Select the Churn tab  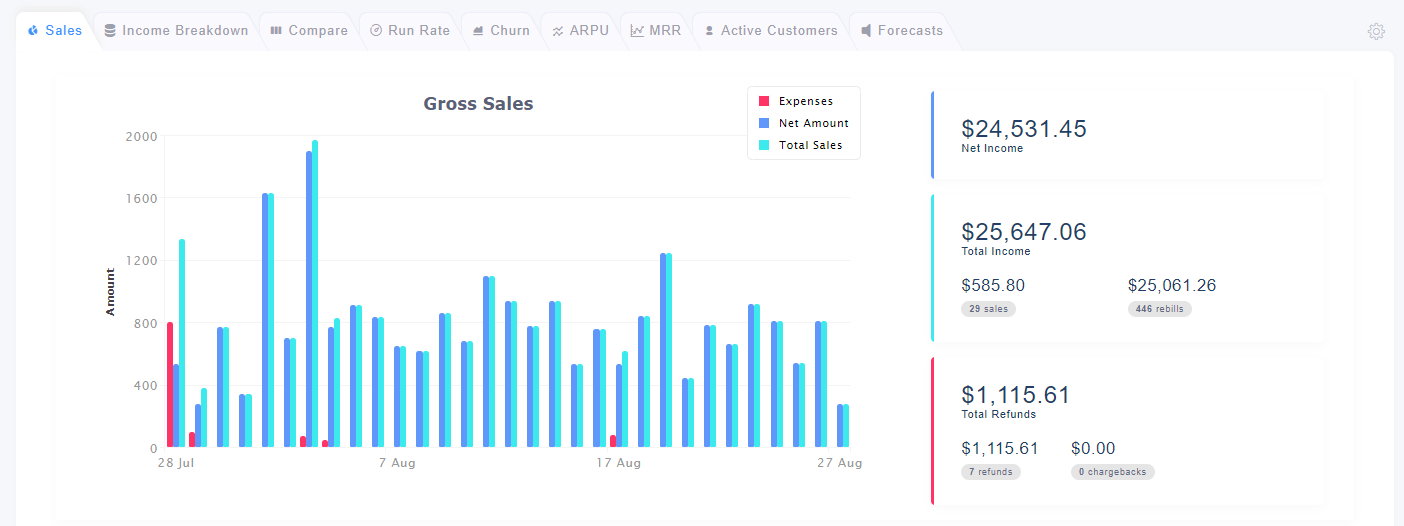coord(501,31)
